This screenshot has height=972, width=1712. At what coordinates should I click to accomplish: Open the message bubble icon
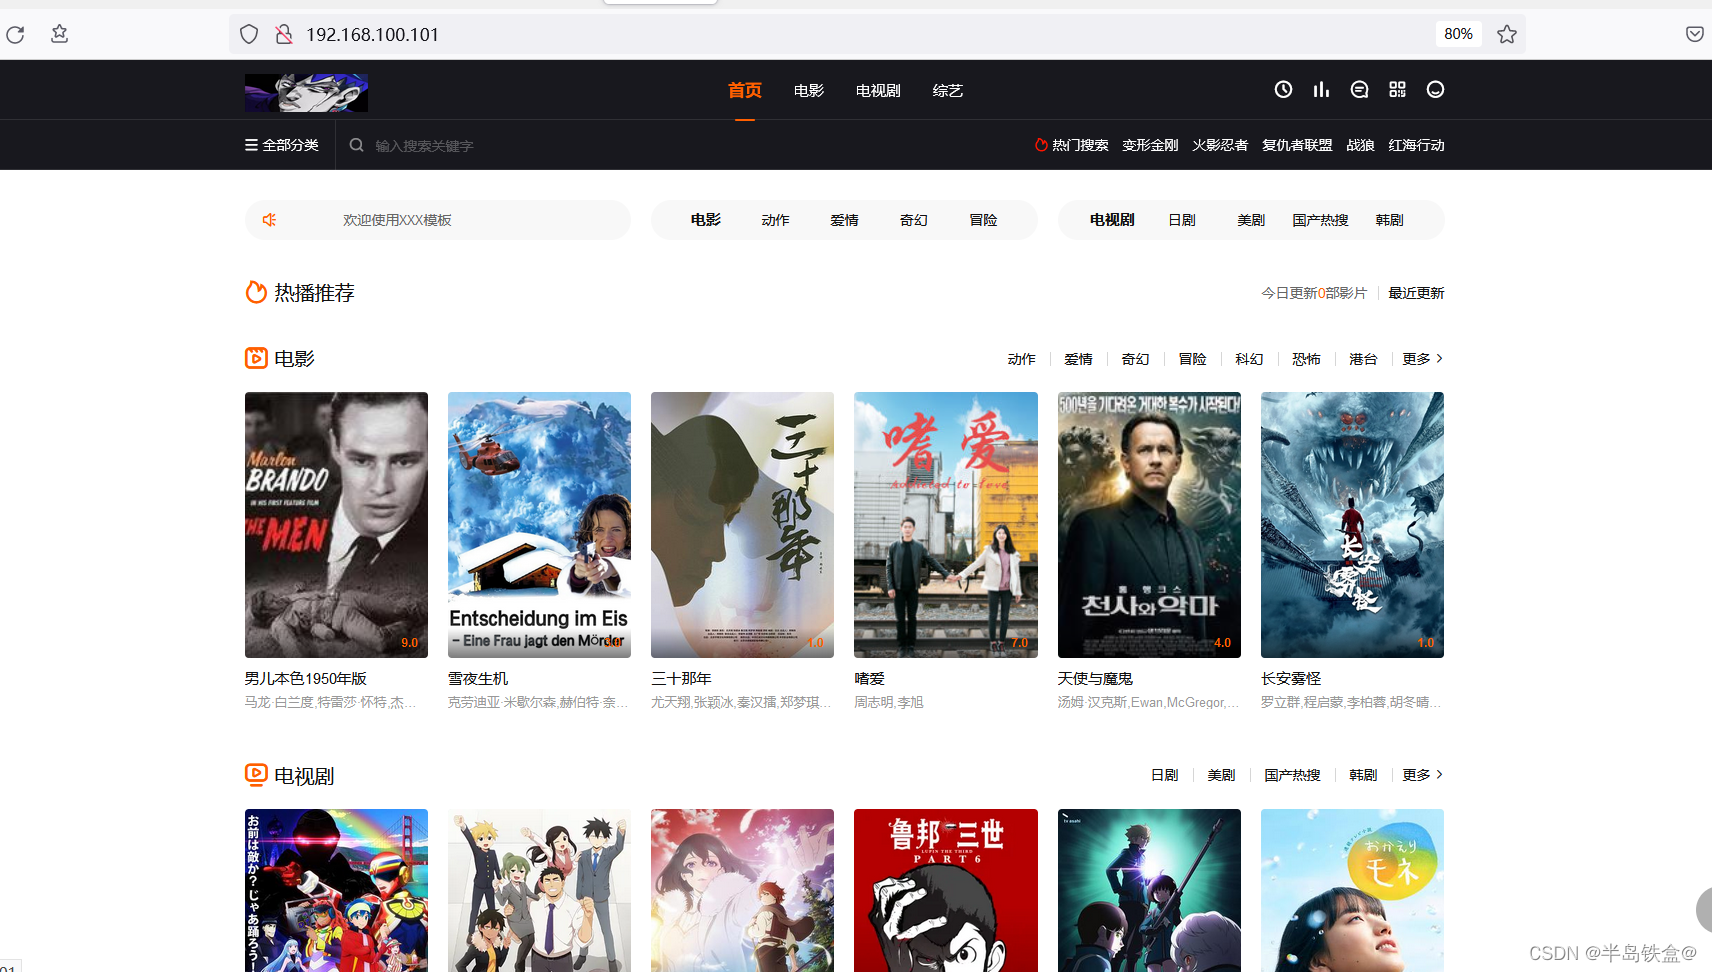point(1359,90)
